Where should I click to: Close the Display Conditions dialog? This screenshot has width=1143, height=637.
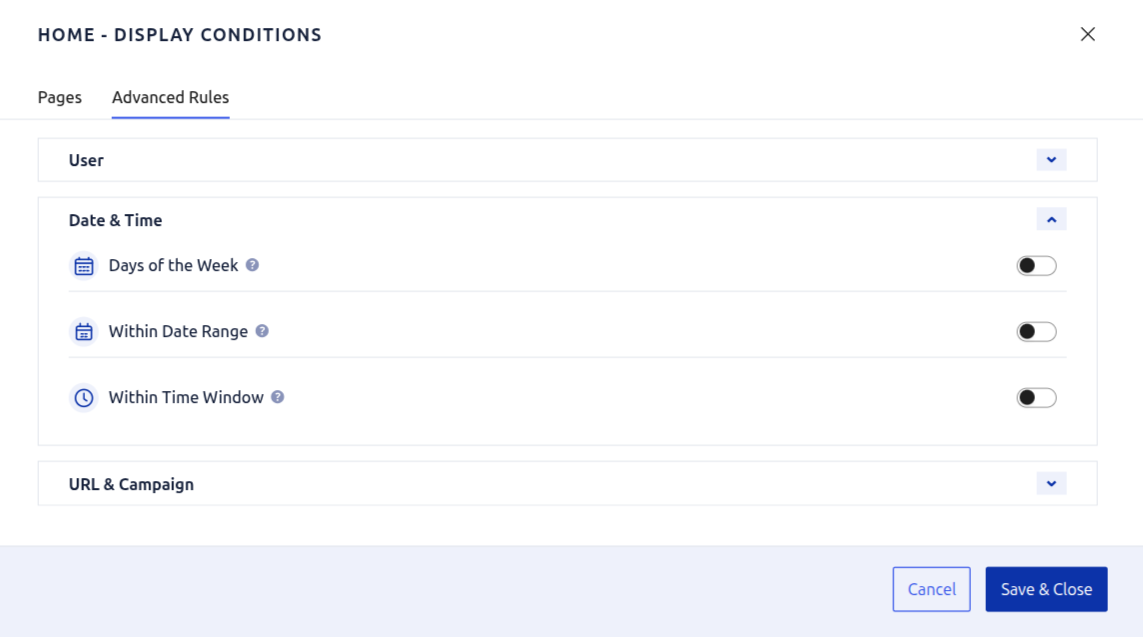coord(1088,34)
